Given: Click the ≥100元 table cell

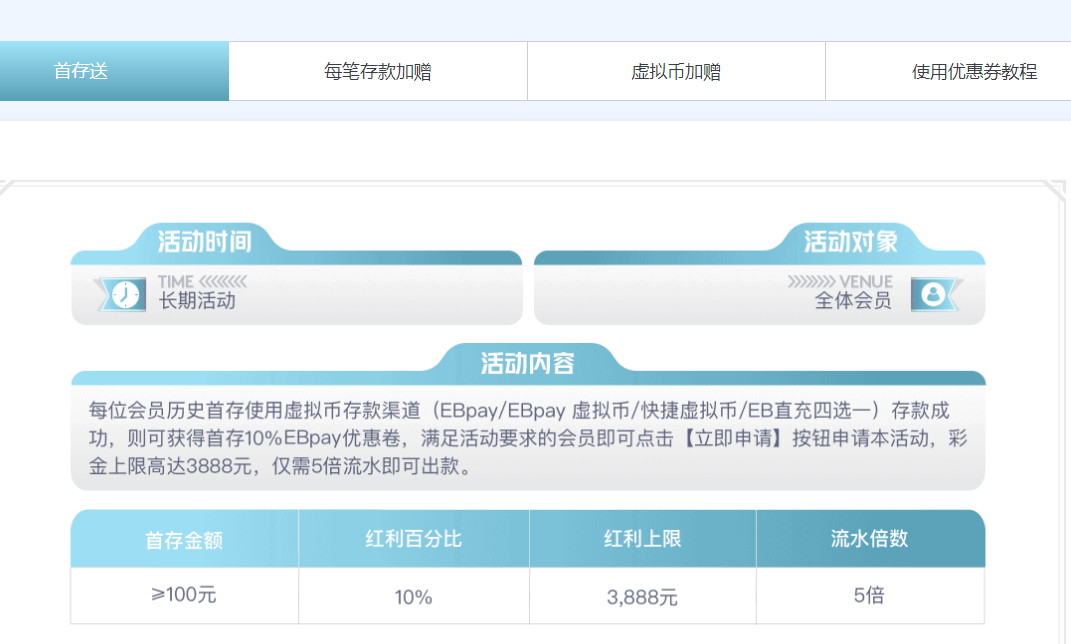Looking at the screenshot, I should [184, 595].
